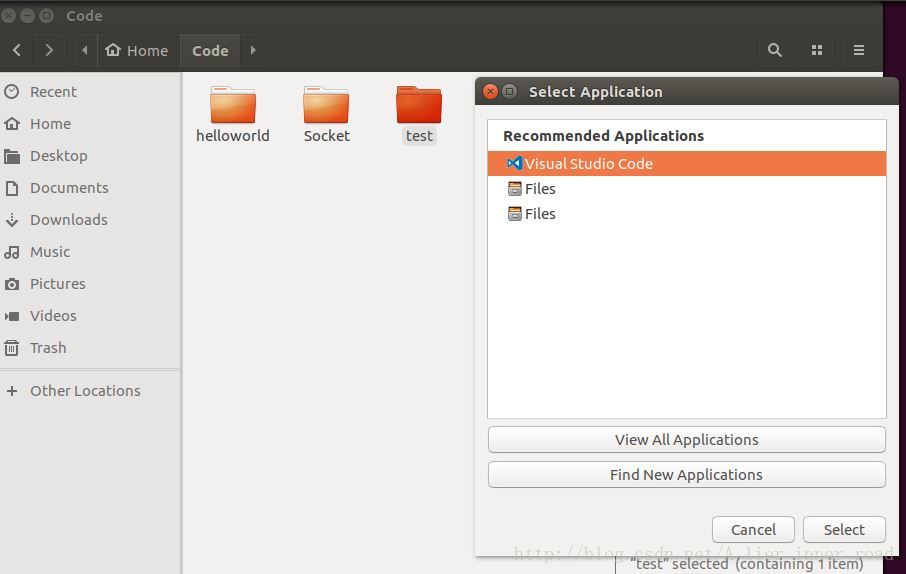Choose the second Files application entry

pyautogui.click(x=686, y=214)
